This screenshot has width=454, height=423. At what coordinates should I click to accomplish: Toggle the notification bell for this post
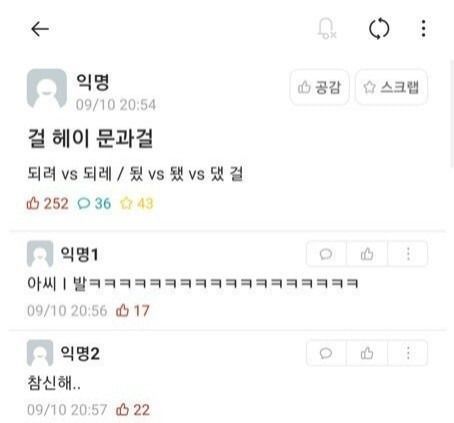coord(327,29)
